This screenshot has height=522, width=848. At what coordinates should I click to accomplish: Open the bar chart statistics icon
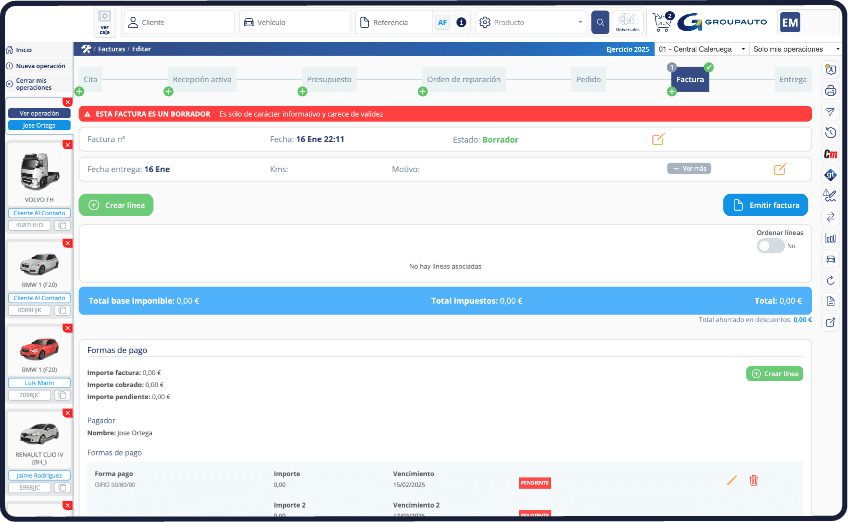click(831, 238)
